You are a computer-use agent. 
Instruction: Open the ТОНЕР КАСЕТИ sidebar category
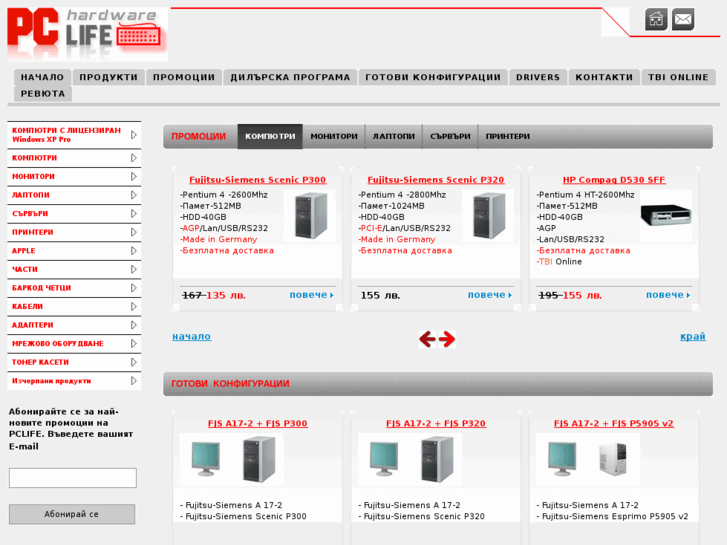coord(74,362)
